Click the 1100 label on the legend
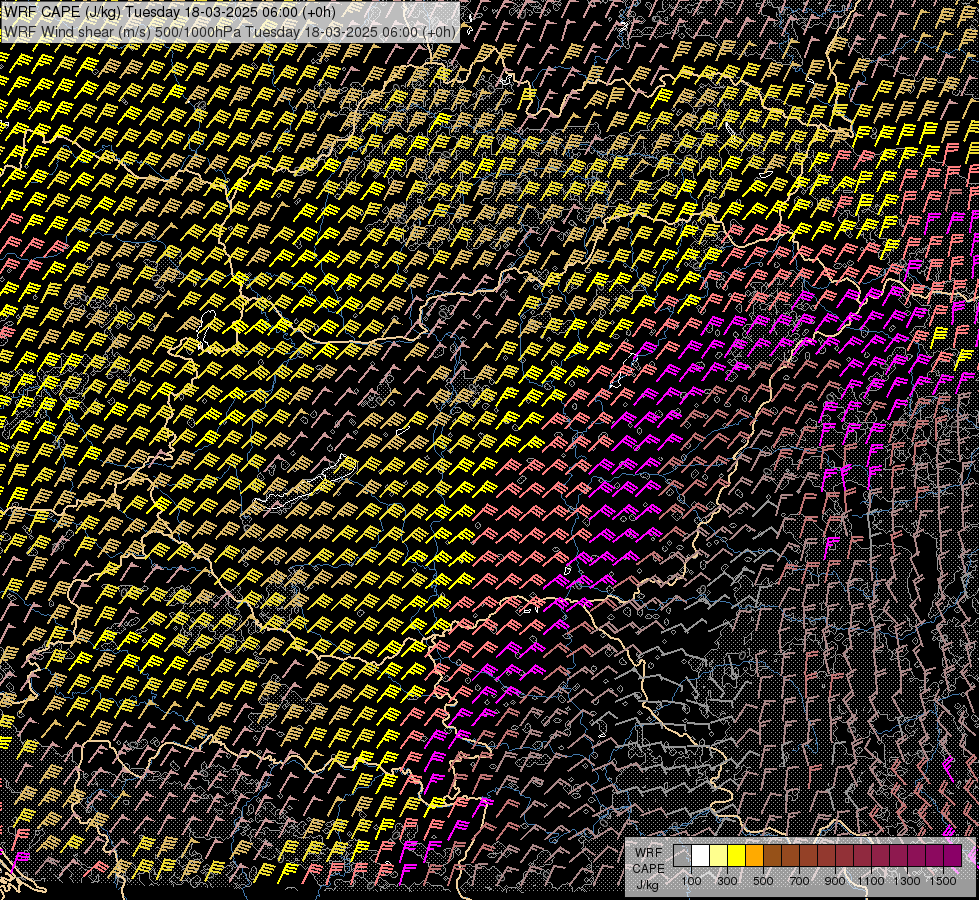The image size is (979, 900). [x=871, y=881]
